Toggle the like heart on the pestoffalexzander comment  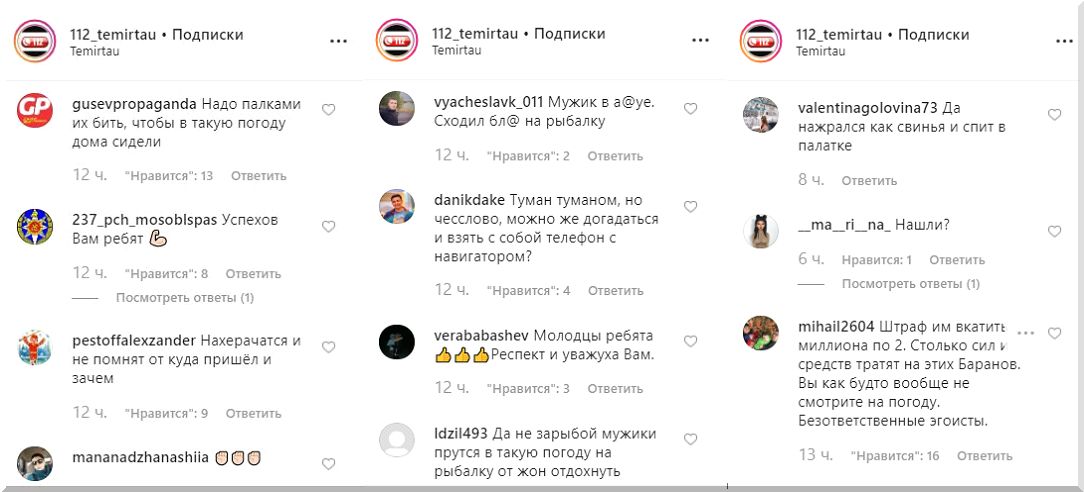click(x=329, y=347)
